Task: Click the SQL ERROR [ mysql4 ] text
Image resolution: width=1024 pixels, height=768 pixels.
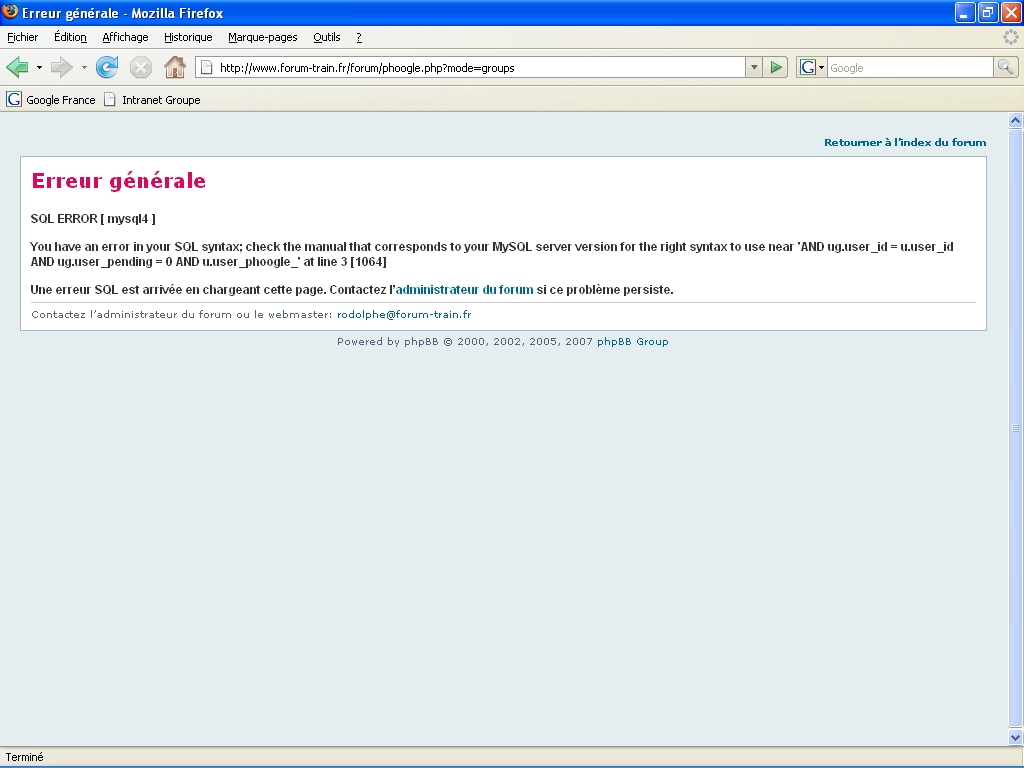Action: [x=93, y=219]
